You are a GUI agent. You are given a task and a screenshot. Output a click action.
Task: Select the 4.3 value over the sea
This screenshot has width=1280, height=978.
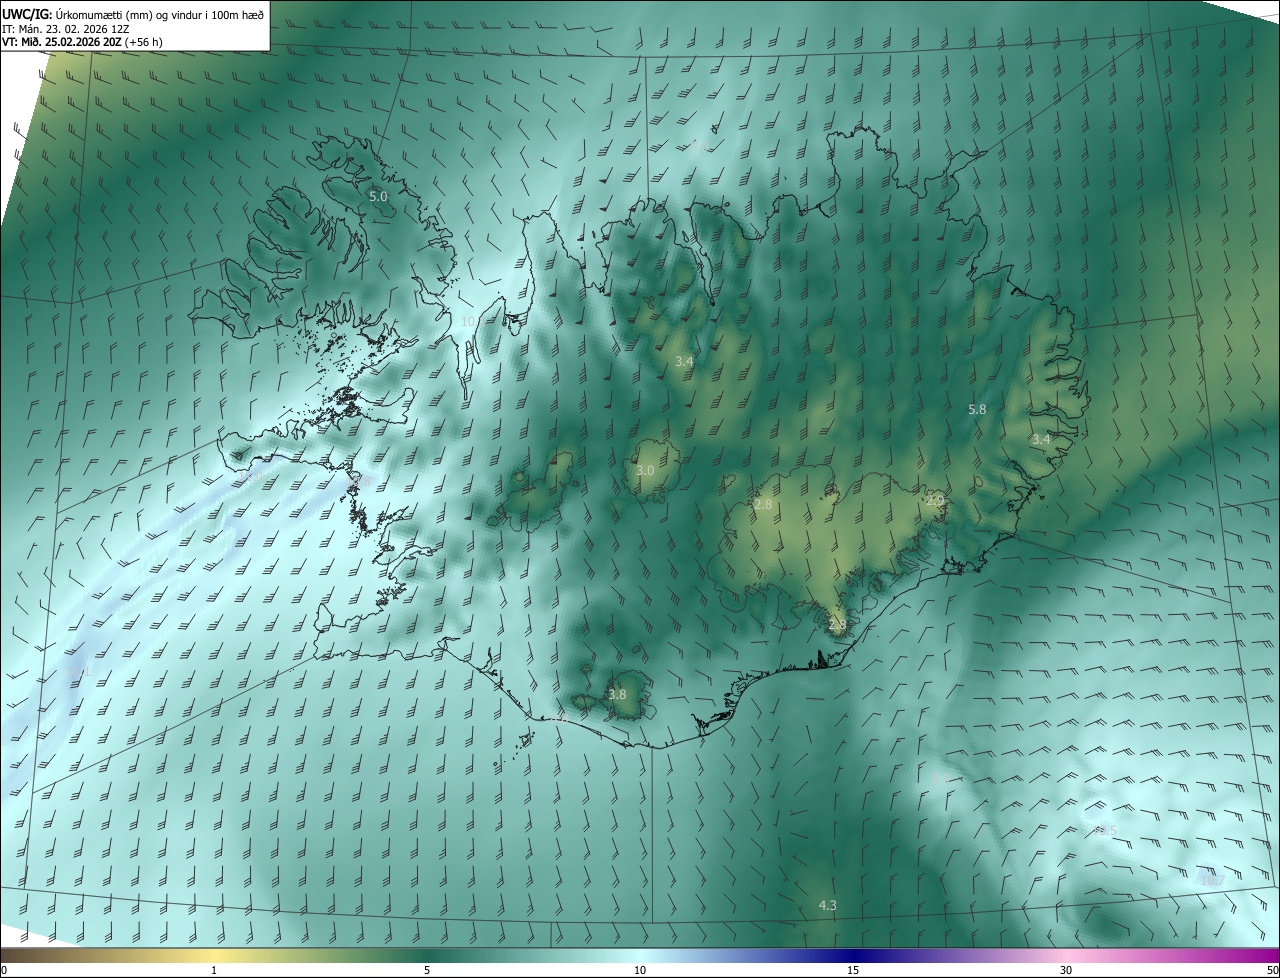[x=827, y=905]
